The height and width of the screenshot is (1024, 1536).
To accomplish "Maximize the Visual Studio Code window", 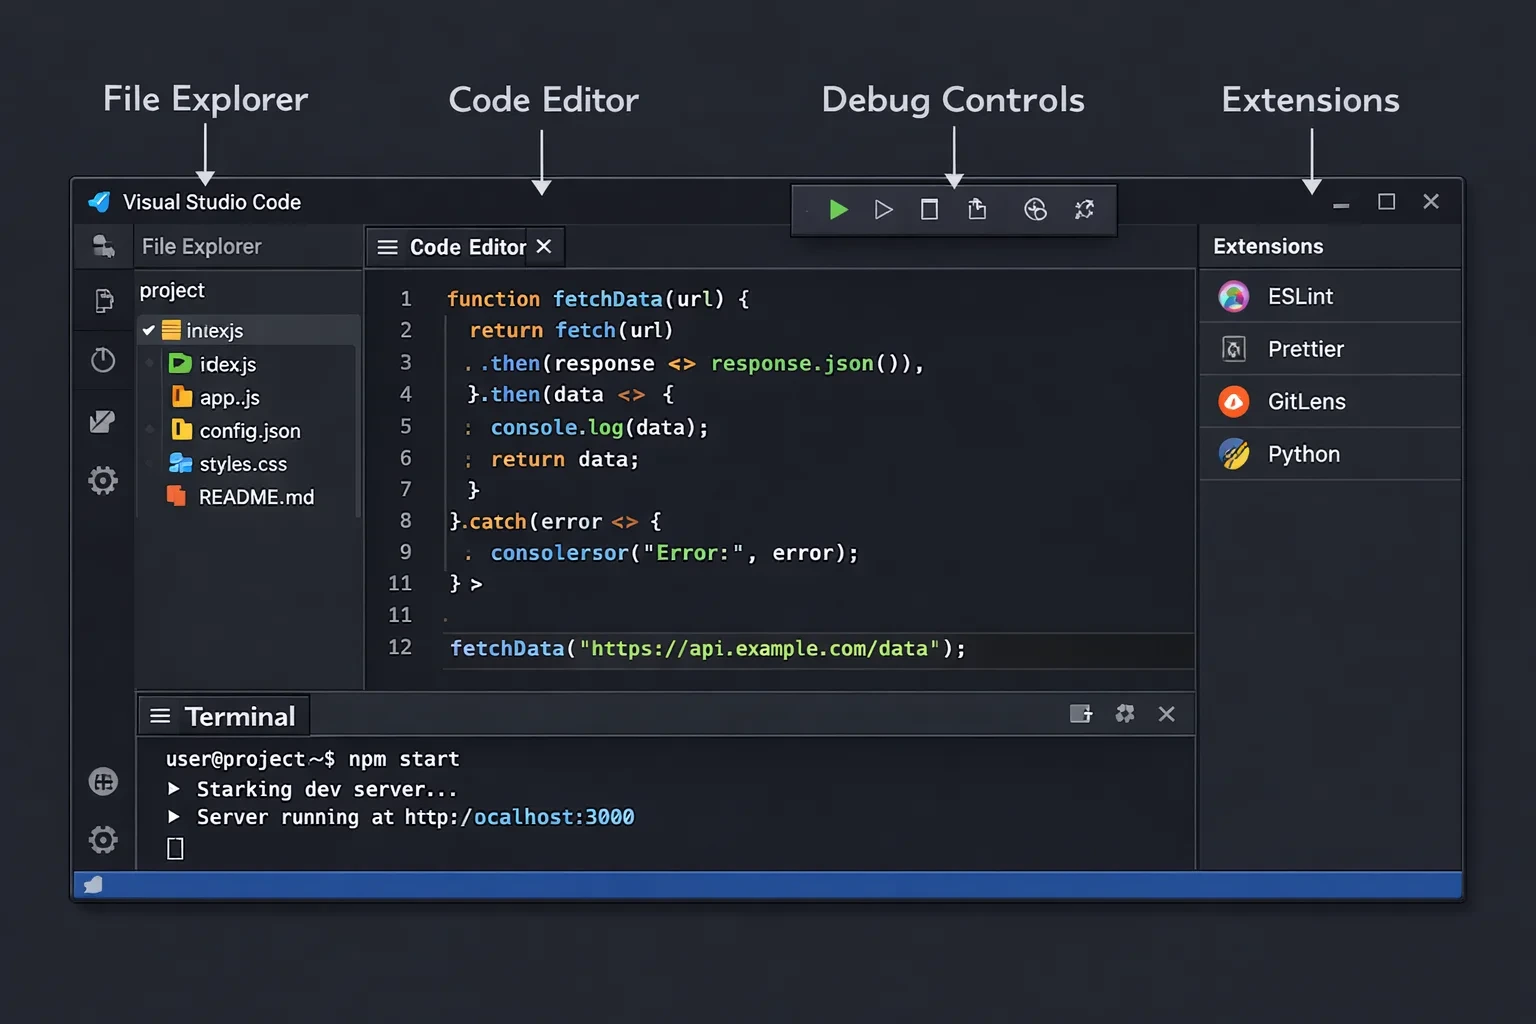I will [1386, 201].
